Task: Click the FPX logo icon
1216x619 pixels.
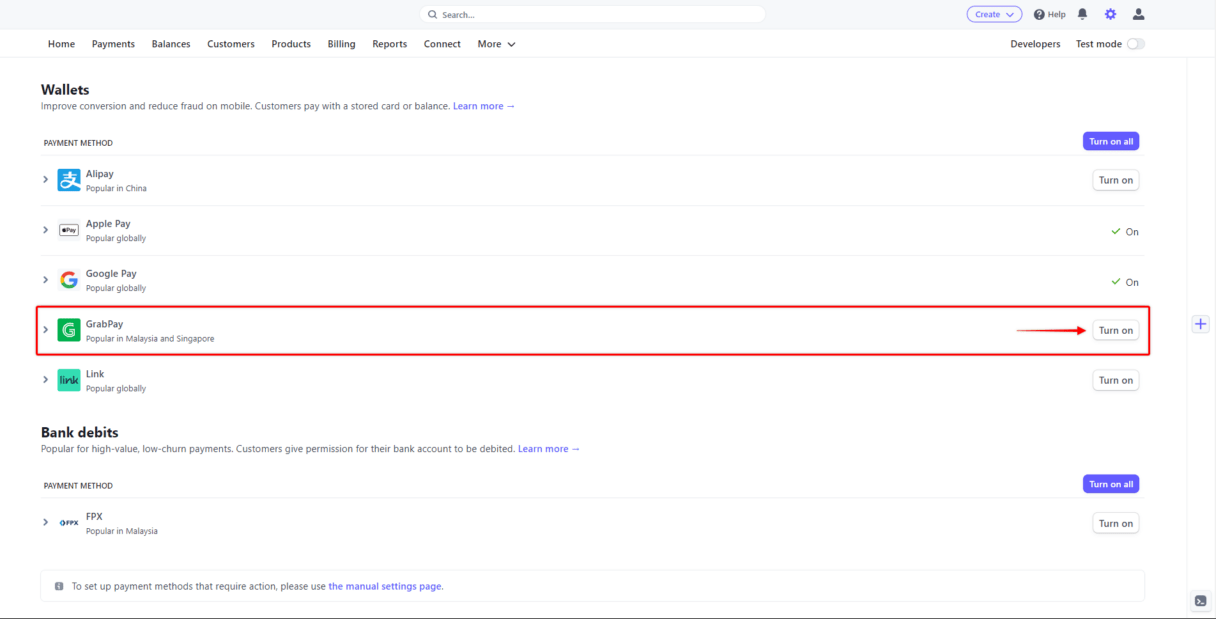Action: 69,523
